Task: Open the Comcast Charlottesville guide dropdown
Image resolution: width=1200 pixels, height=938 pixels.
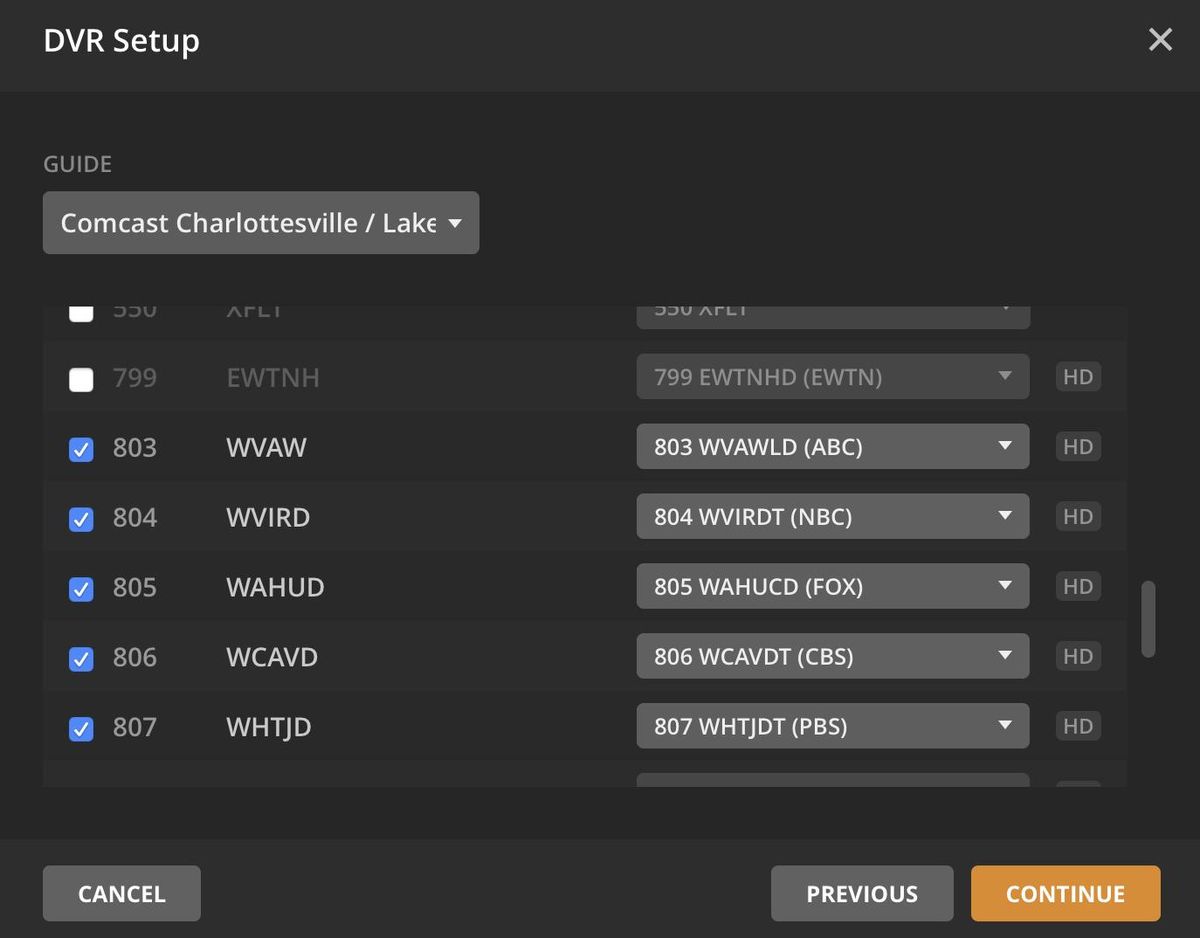Action: coord(260,222)
